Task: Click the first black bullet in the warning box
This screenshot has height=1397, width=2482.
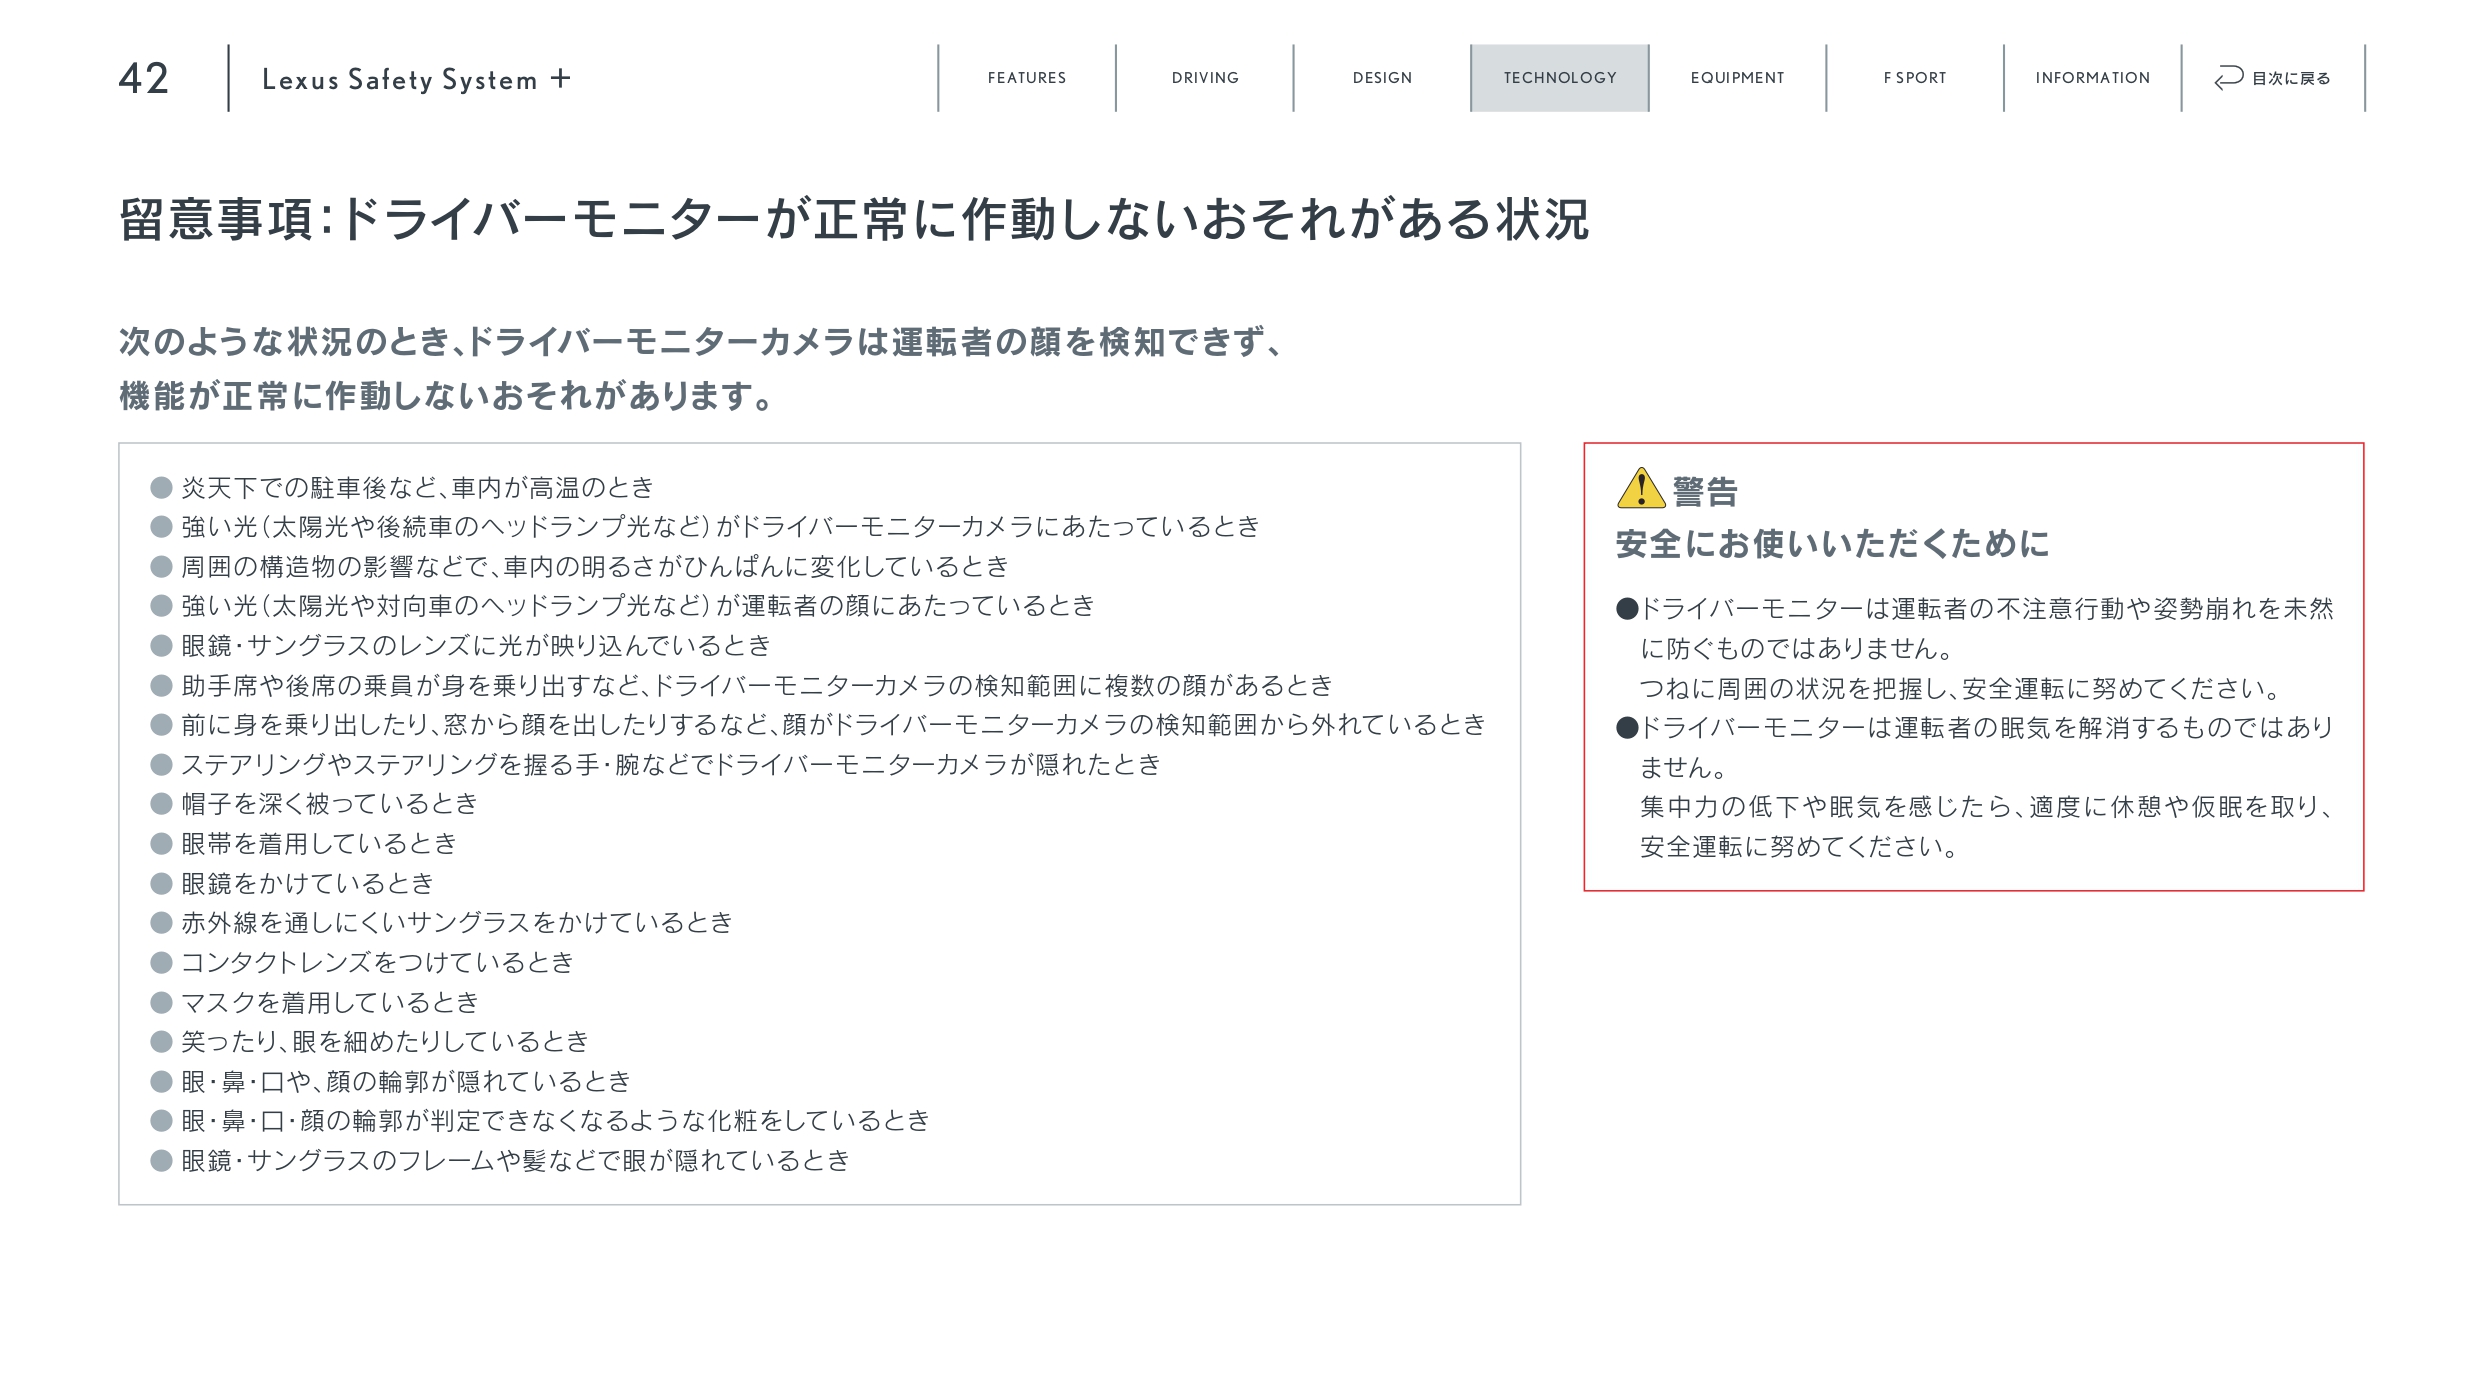Action: 1627,608
